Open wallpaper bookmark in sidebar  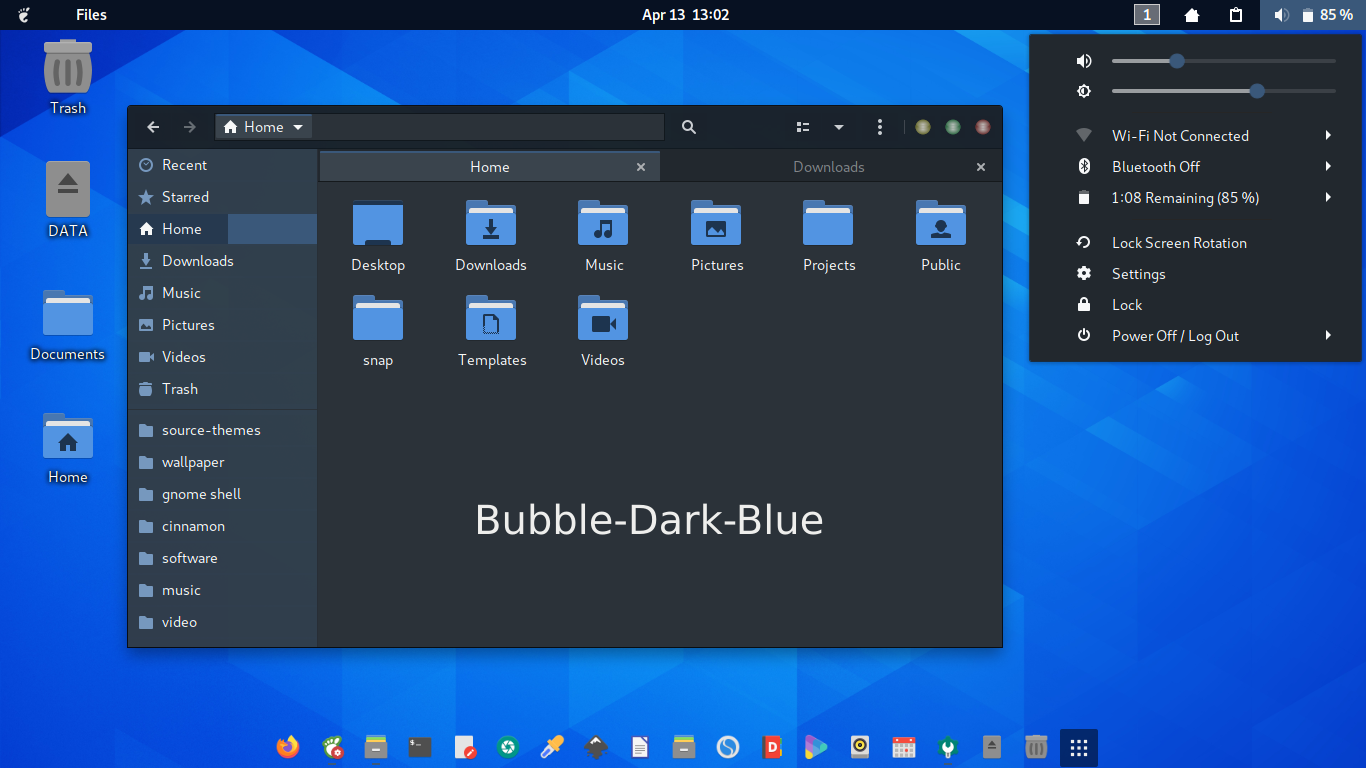click(x=223, y=462)
